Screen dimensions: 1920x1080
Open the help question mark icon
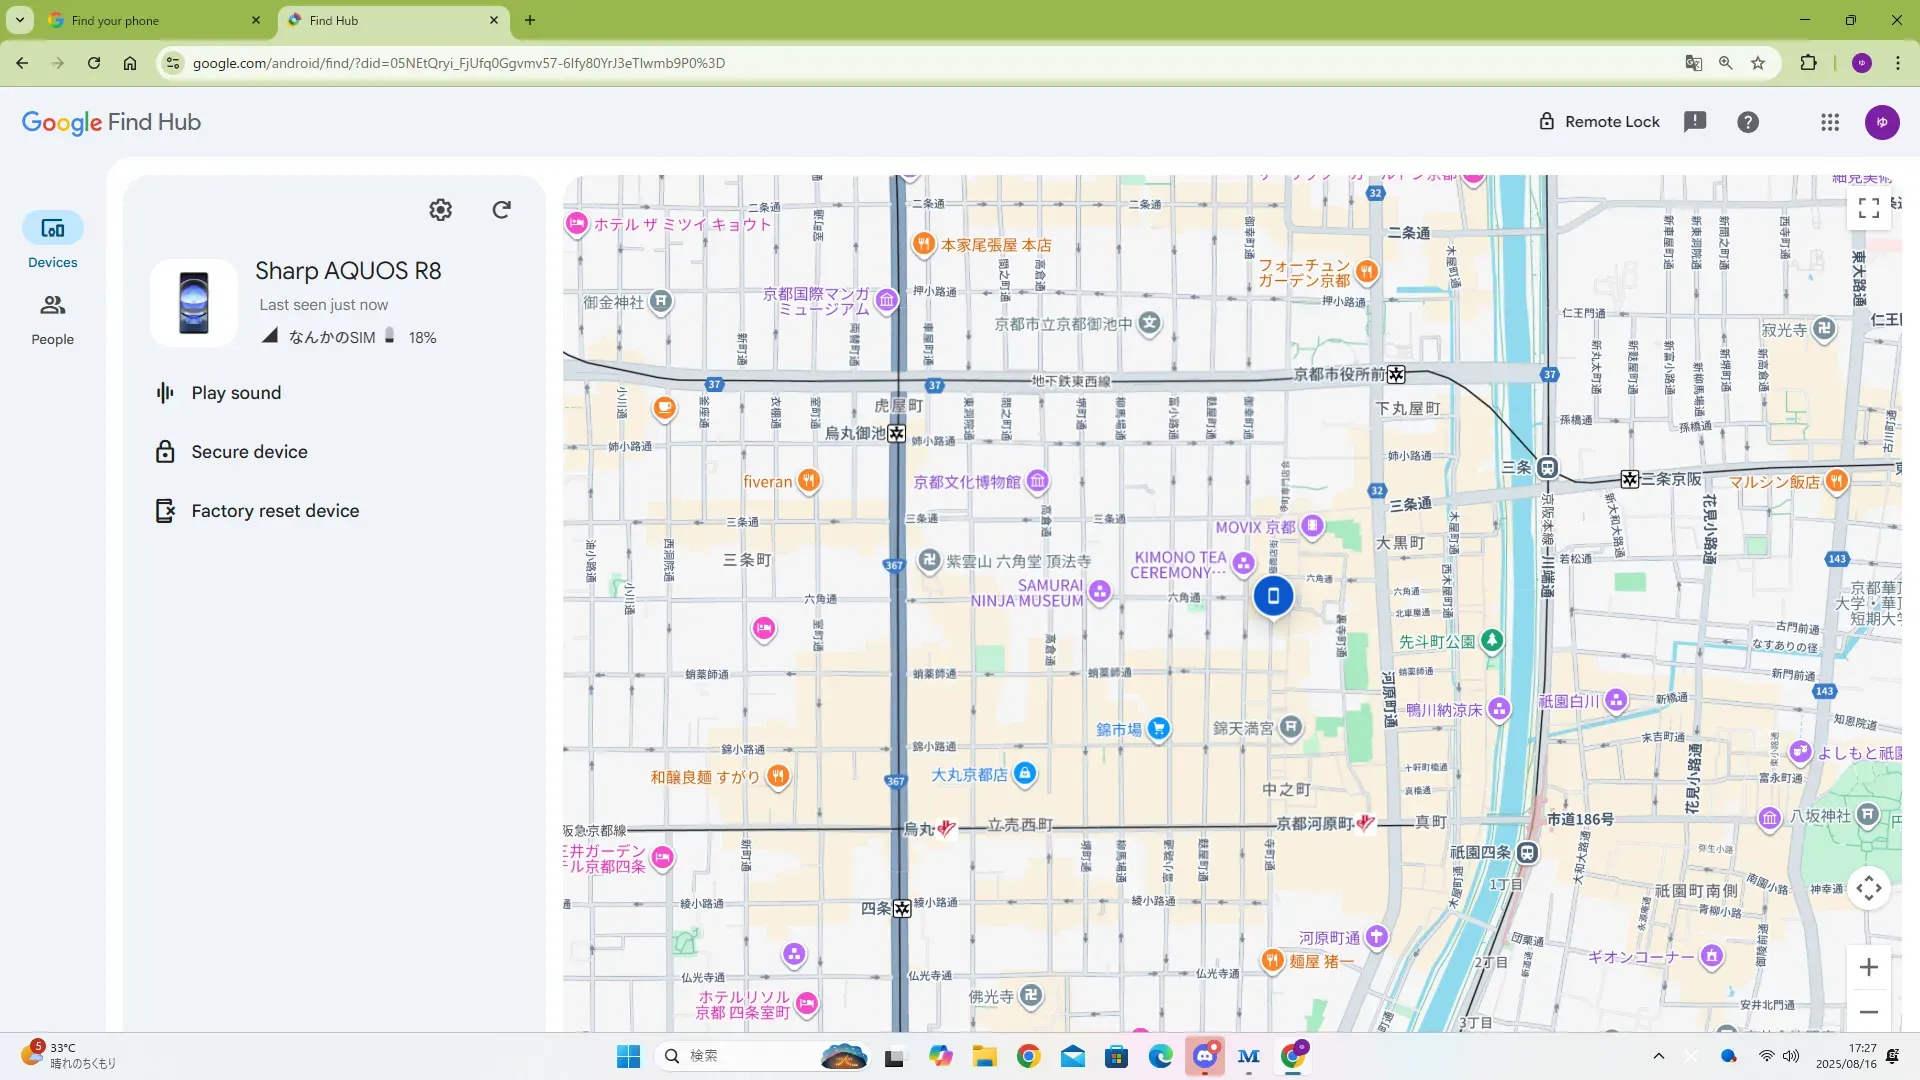1748,122
